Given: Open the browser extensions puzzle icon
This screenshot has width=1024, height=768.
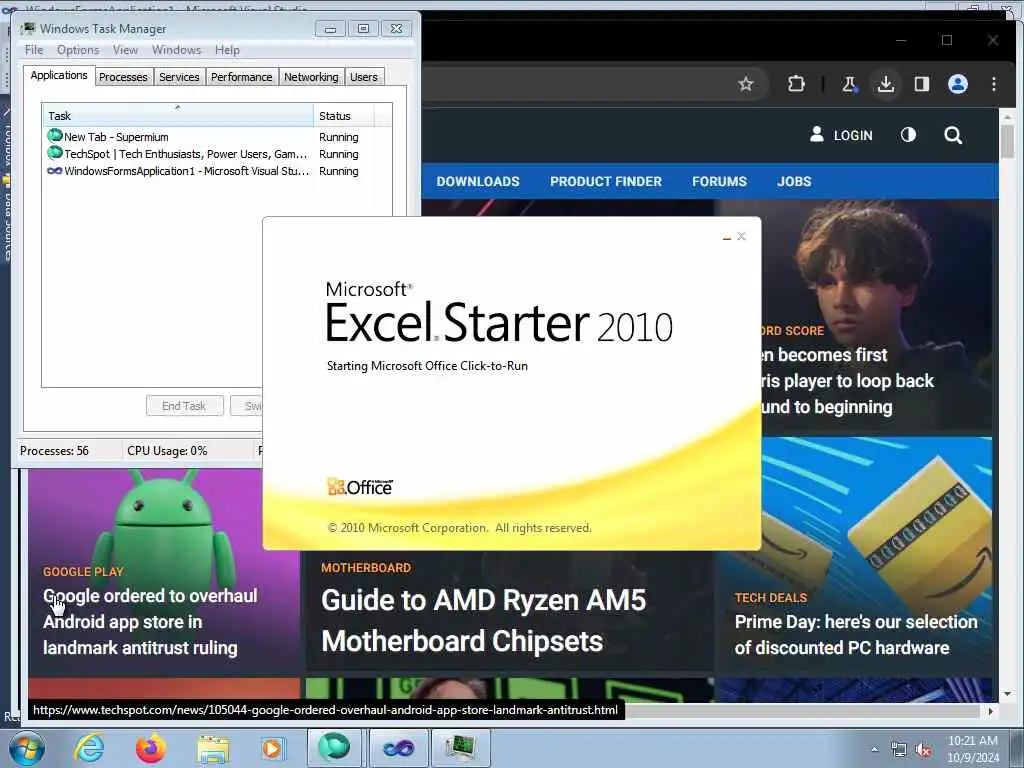Looking at the screenshot, I should 796,84.
